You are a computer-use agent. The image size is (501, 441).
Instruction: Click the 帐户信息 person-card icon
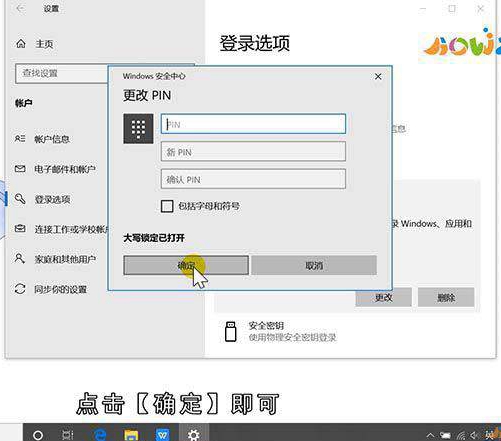[20, 138]
